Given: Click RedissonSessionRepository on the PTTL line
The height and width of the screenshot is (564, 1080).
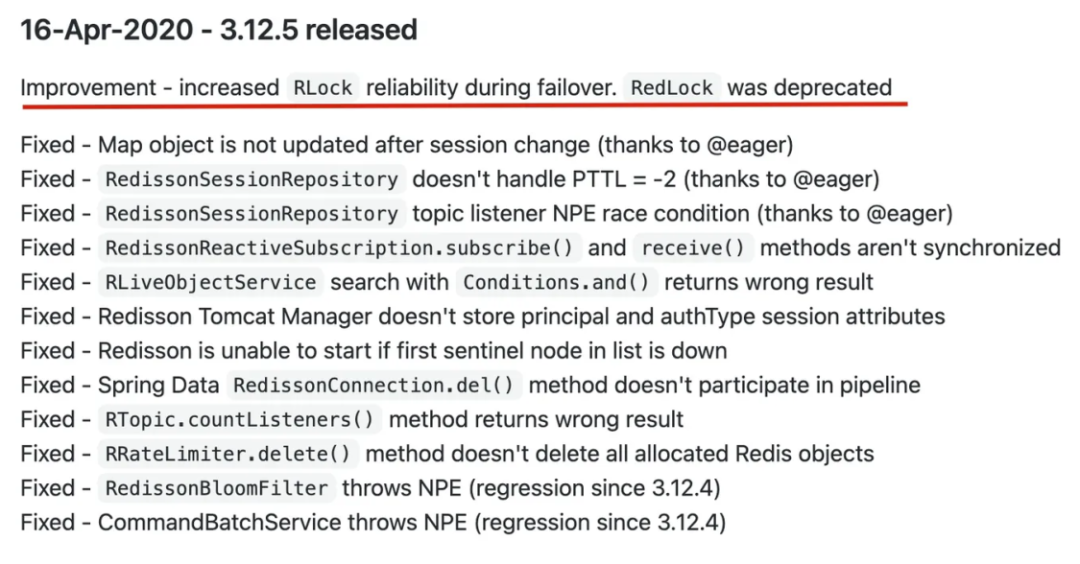Looking at the screenshot, I should (x=251, y=180).
